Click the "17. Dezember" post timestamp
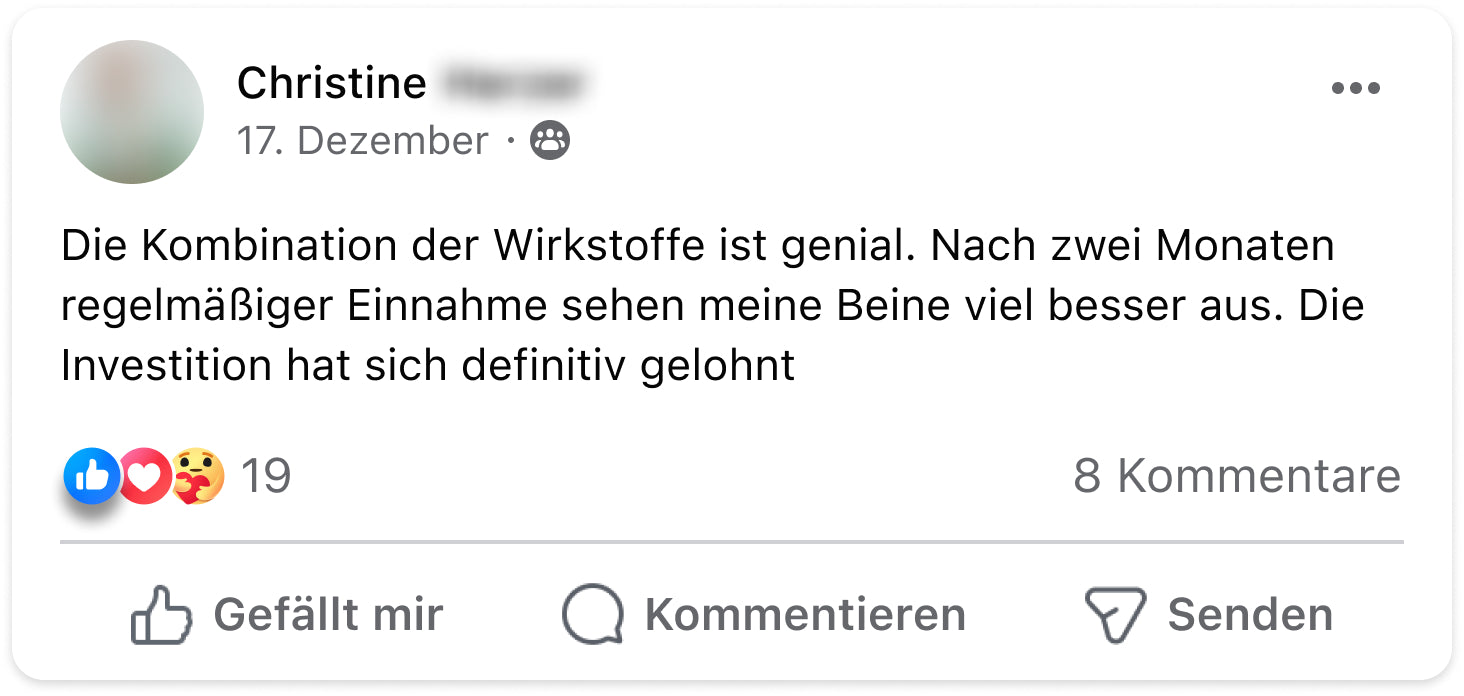1464x696 pixels. click(x=362, y=141)
